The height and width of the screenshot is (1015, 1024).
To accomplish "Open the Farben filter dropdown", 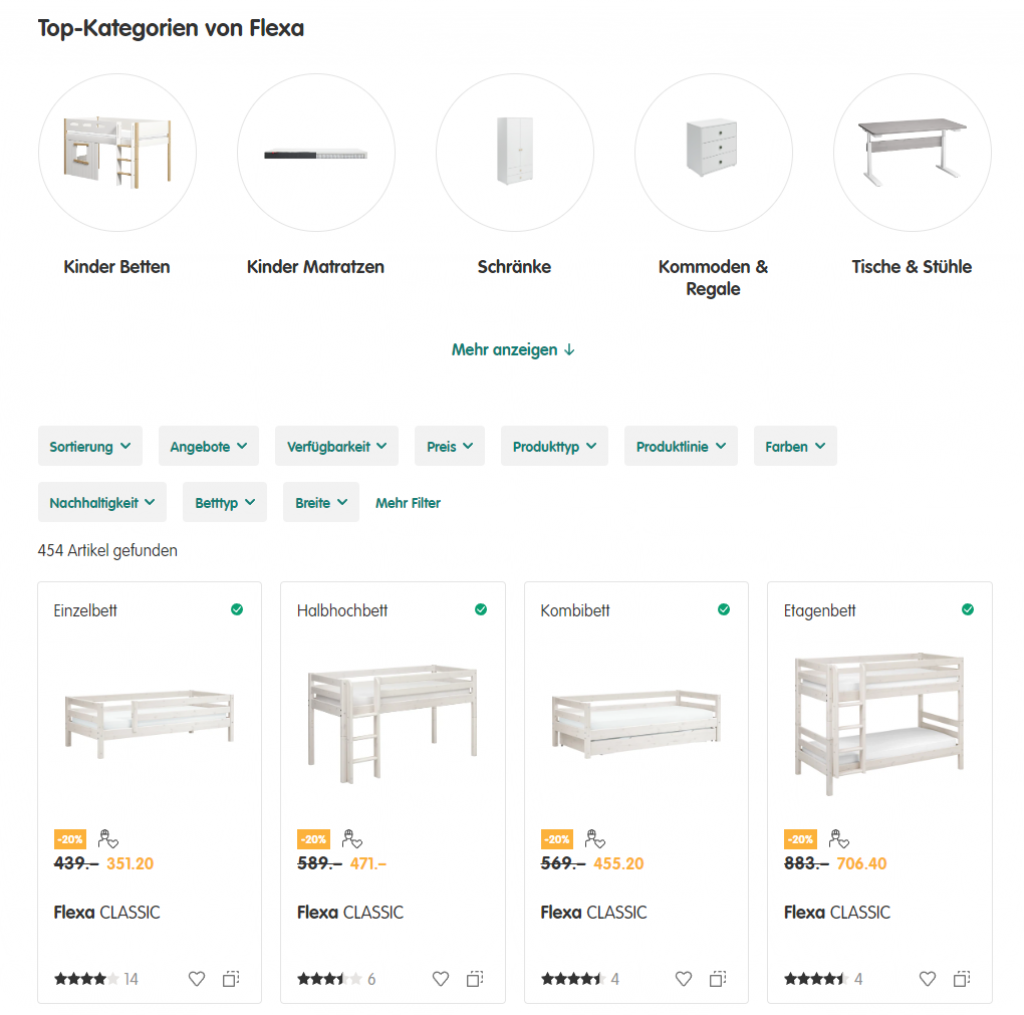I will 795,446.
